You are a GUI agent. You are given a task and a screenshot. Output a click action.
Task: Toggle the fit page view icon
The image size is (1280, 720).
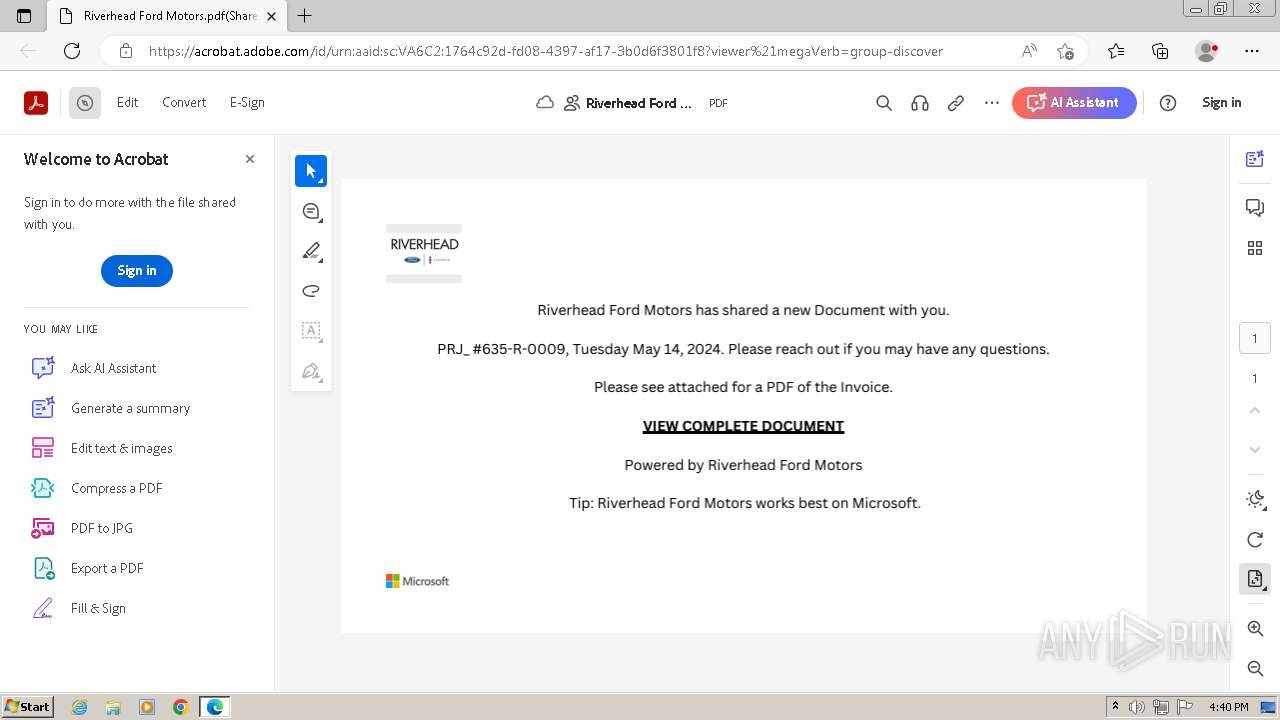pyautogui.click(x=1255, y=579)
